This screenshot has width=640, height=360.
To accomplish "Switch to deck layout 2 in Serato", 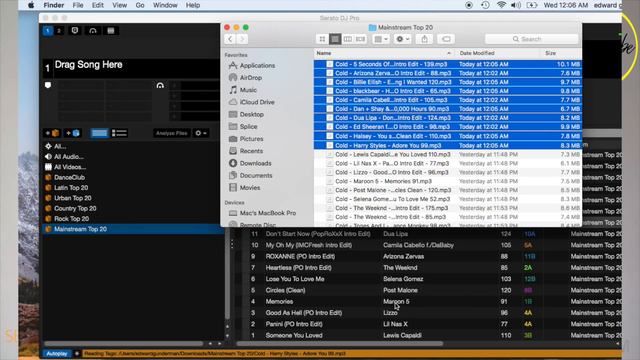I will [x=59, y=31].
